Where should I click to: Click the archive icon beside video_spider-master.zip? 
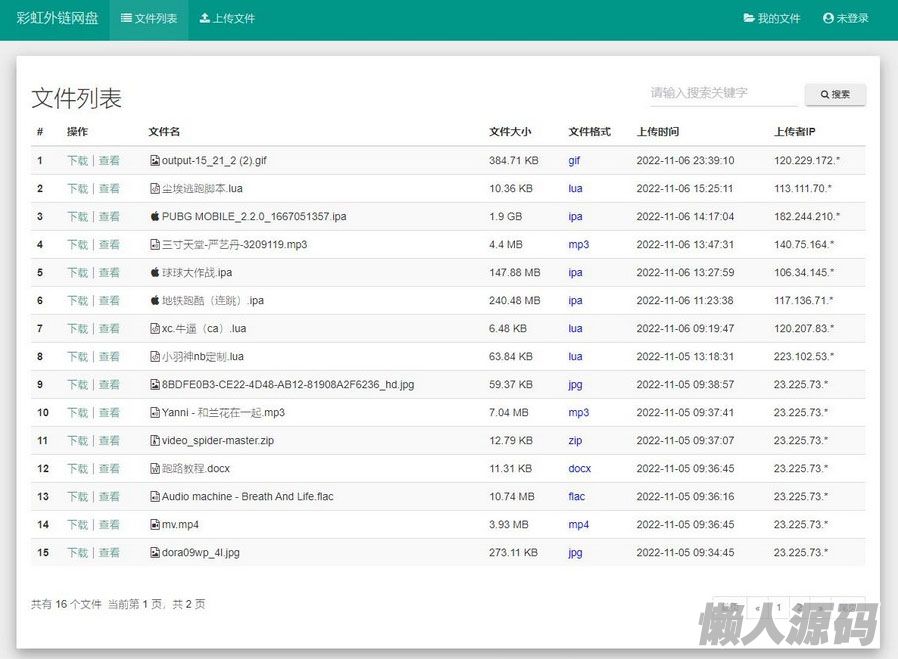(154, 441)
